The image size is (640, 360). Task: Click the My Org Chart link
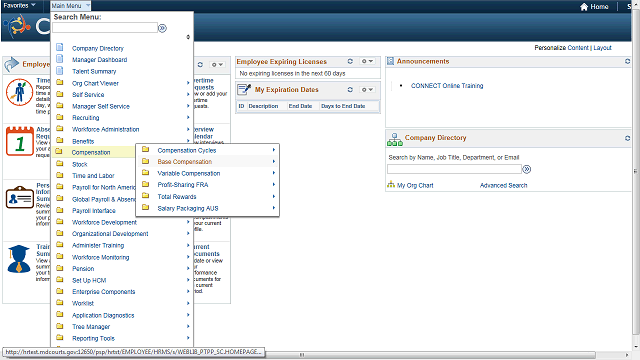tap(415, 185)
